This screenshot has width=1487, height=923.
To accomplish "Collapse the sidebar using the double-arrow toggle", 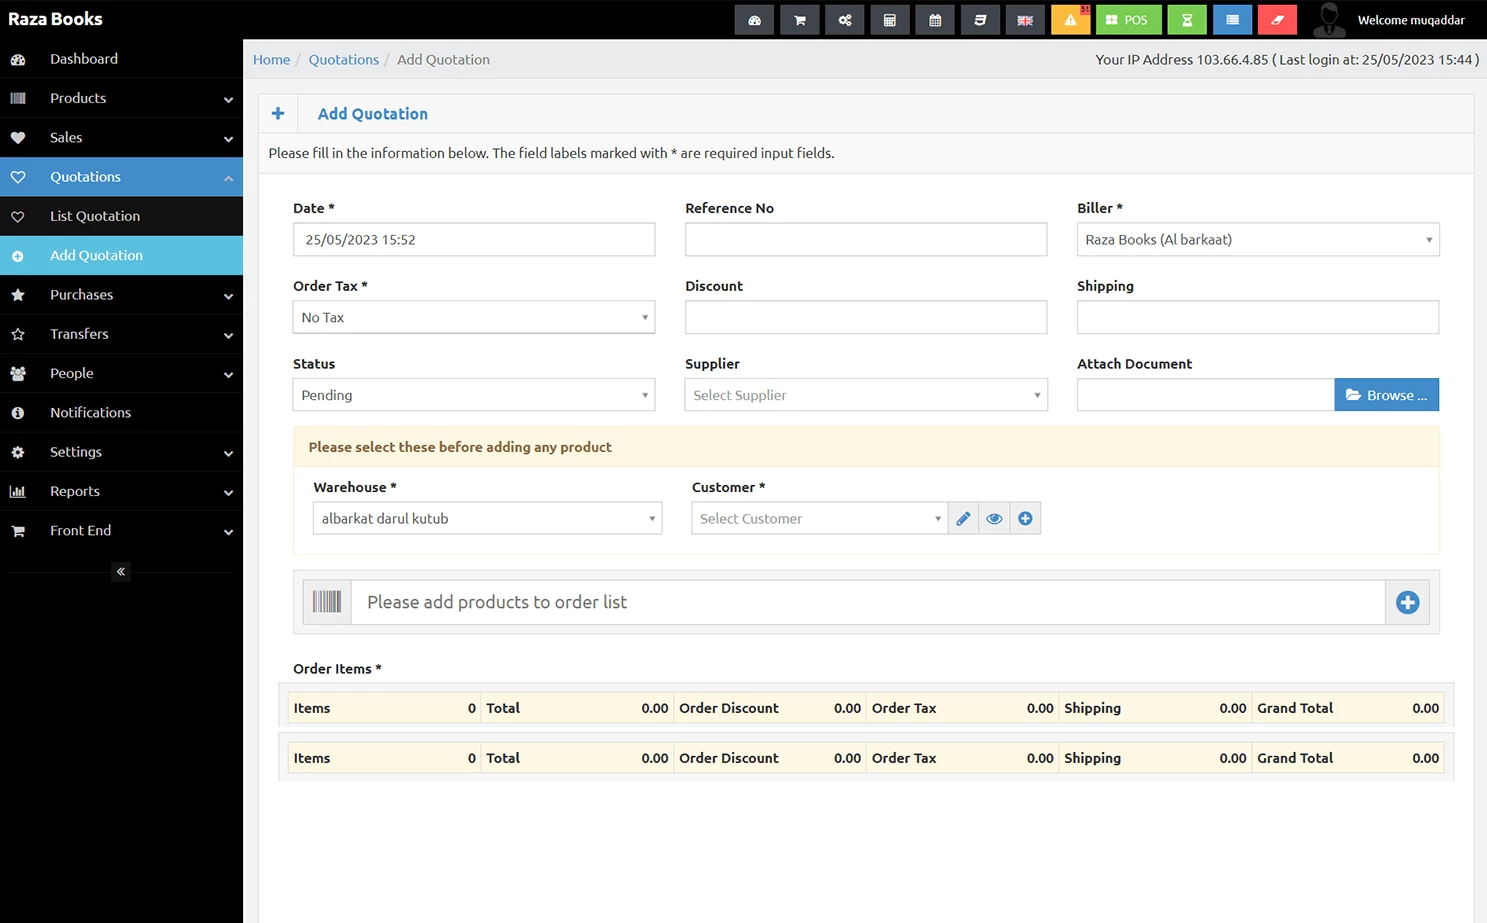I will click(120, 571).
